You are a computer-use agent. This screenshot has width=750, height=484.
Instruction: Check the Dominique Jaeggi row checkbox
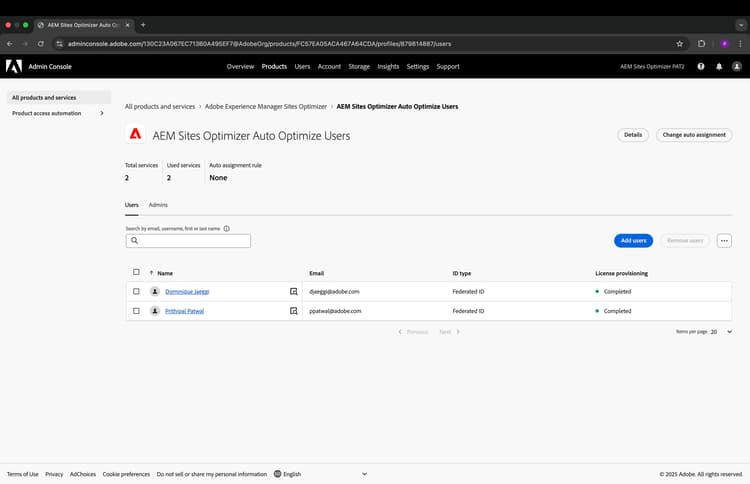(136, 291)
